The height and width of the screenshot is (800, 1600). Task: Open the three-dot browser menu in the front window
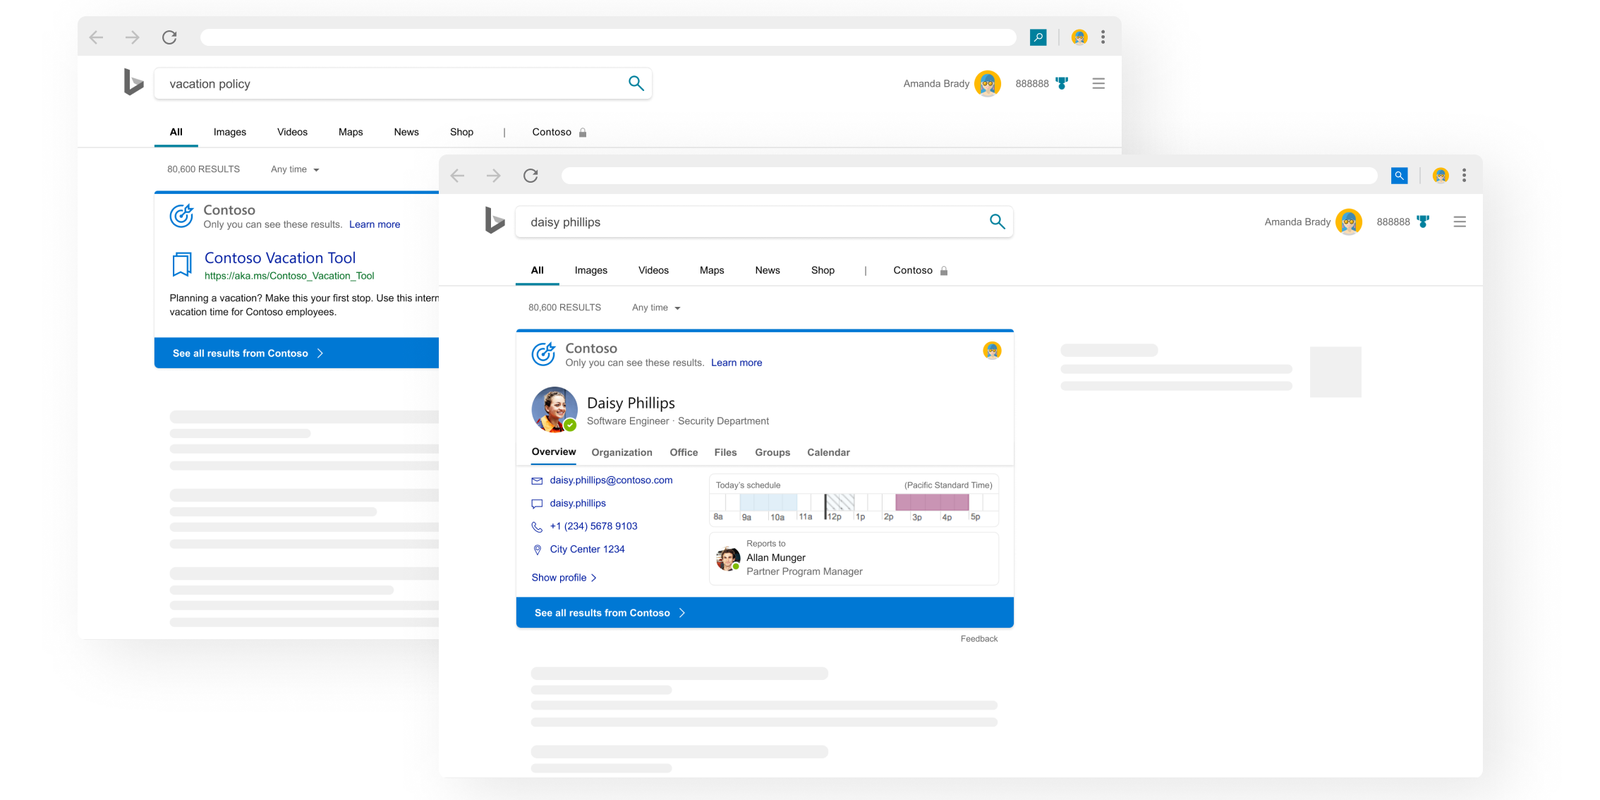[1464, 176]
